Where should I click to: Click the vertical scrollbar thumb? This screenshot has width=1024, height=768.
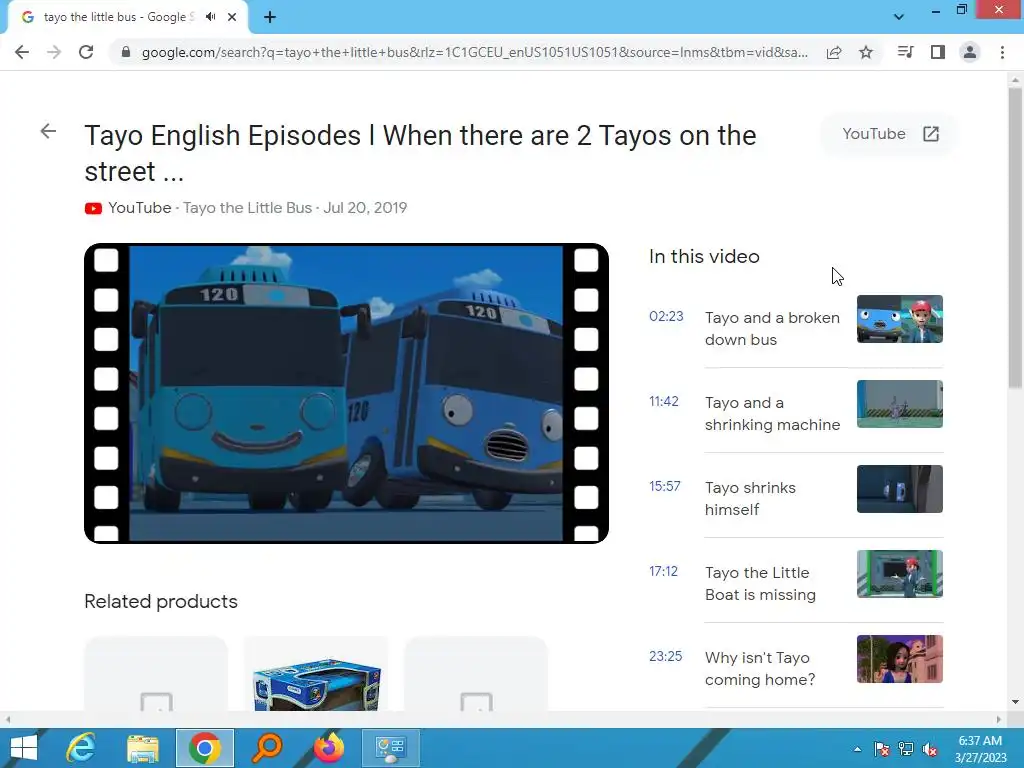pos(1015,238)
